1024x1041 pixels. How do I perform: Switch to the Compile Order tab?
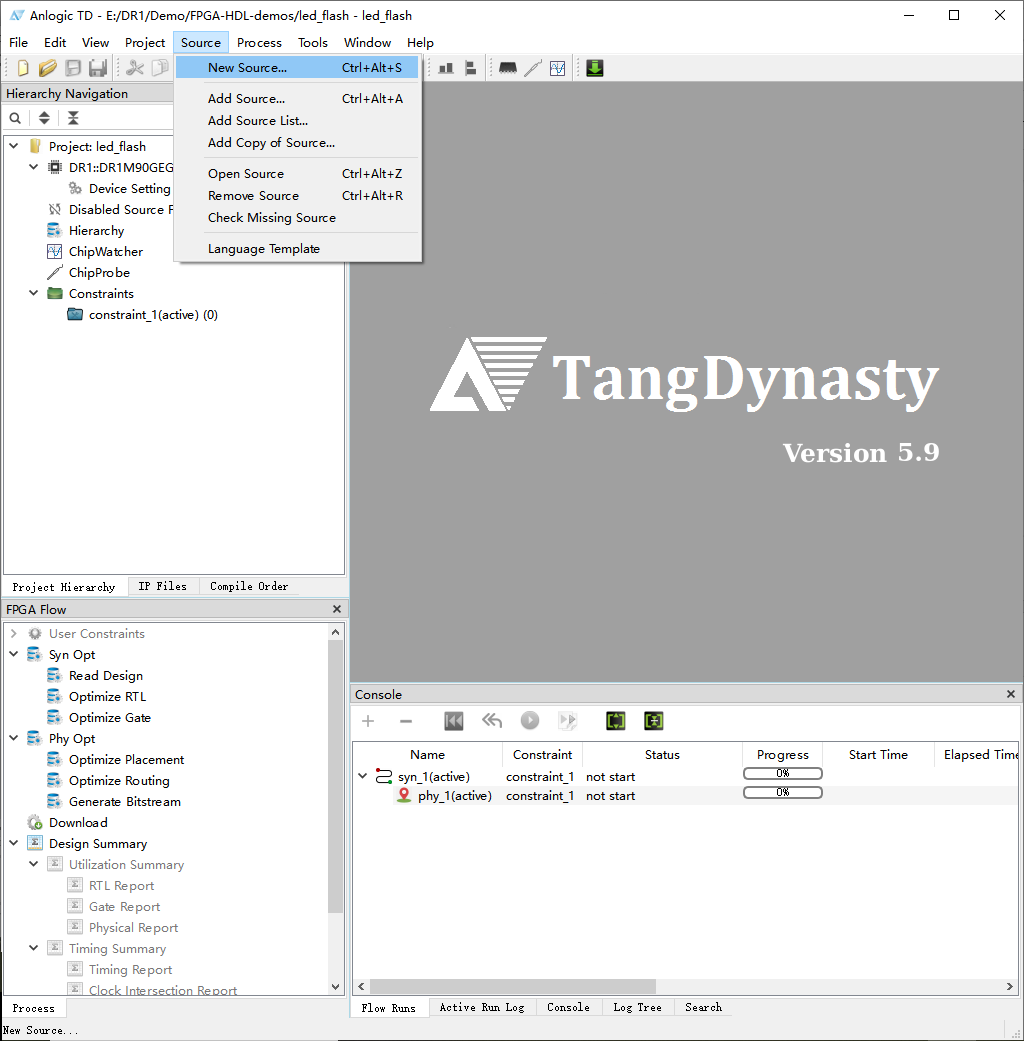[x=249, y=586]
